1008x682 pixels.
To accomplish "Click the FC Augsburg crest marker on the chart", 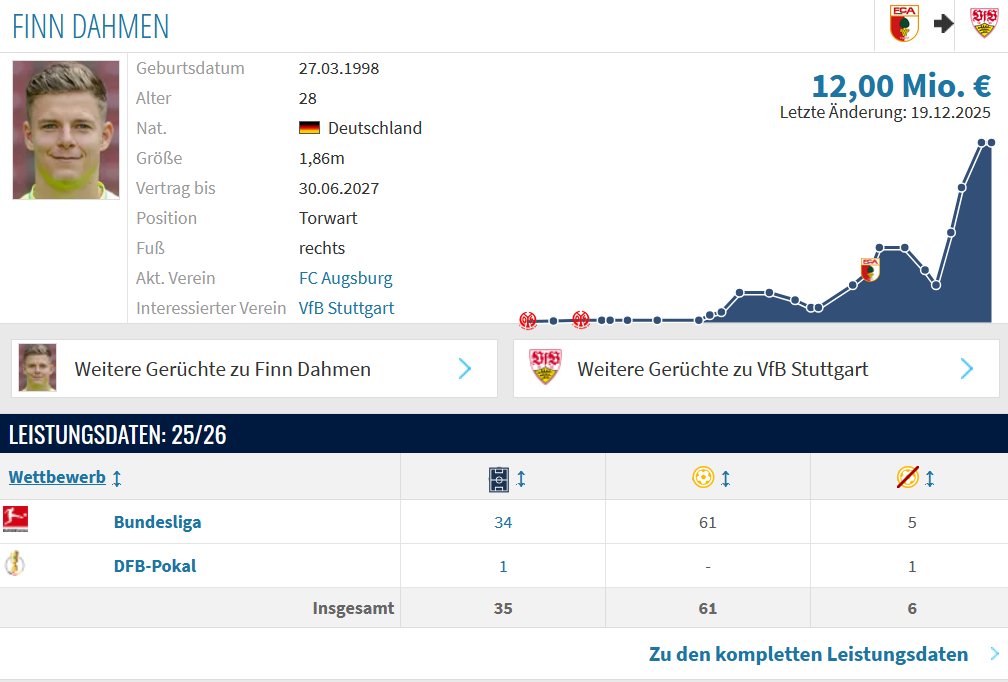I will [x=870, y=269].
